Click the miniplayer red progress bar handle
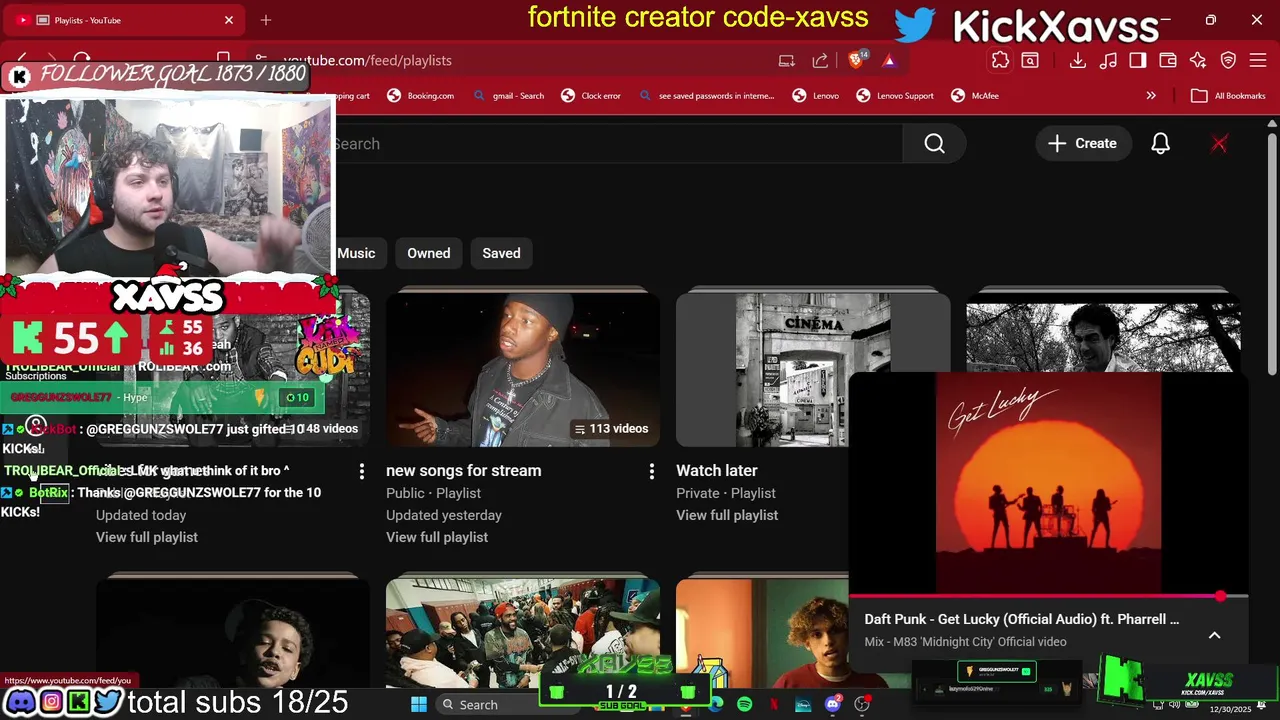 click(1221, 596)
